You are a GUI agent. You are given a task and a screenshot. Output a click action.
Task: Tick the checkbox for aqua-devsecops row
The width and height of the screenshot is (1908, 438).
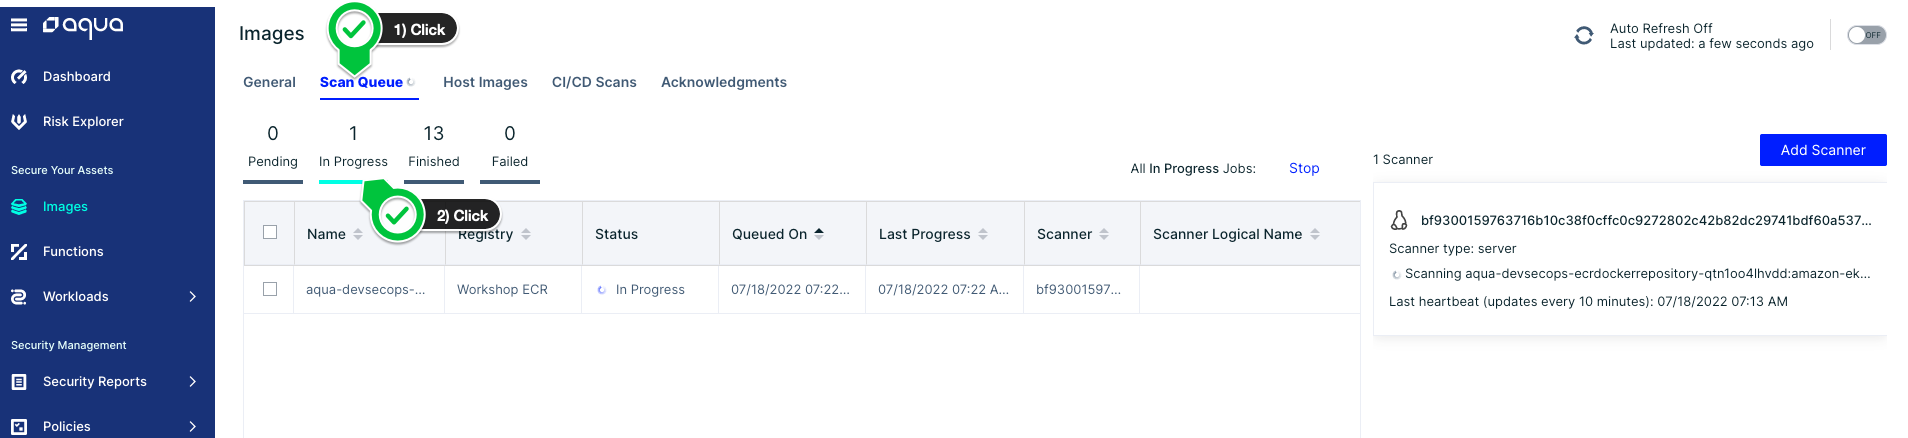270,289
